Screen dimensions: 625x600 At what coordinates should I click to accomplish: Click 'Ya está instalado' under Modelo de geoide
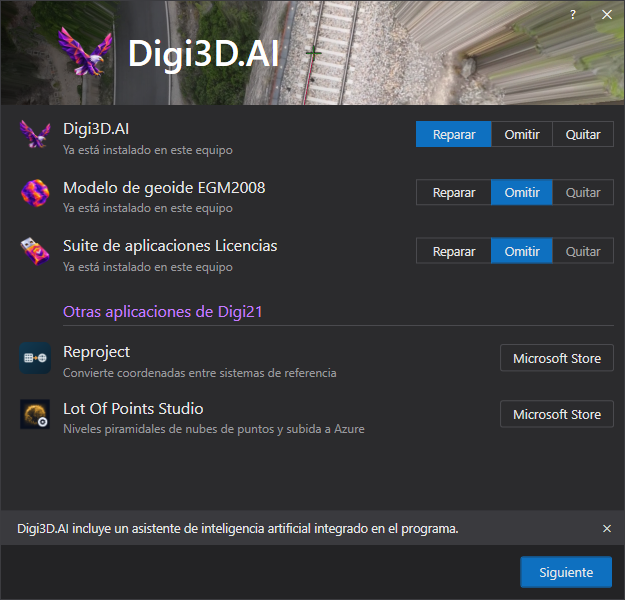[148, 208]
